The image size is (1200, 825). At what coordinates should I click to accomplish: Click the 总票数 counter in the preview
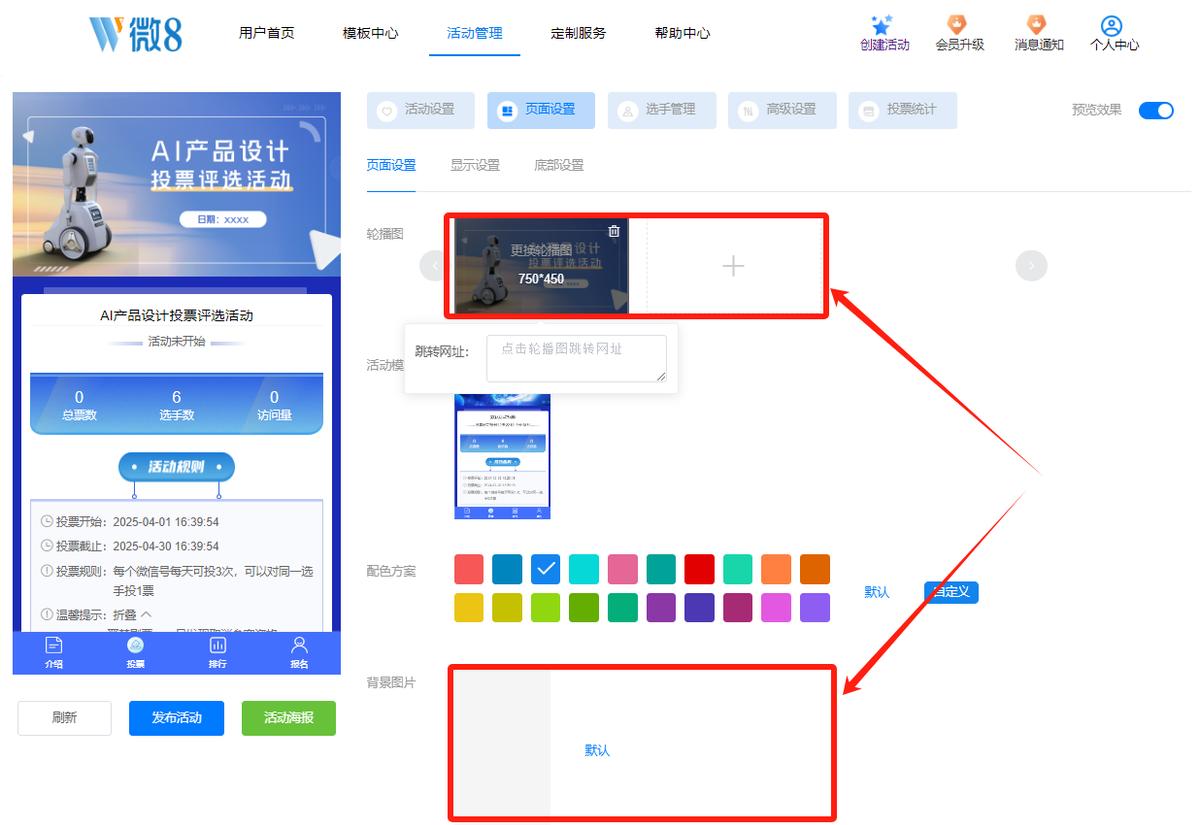pyautogui.click(x=79, y=405)
